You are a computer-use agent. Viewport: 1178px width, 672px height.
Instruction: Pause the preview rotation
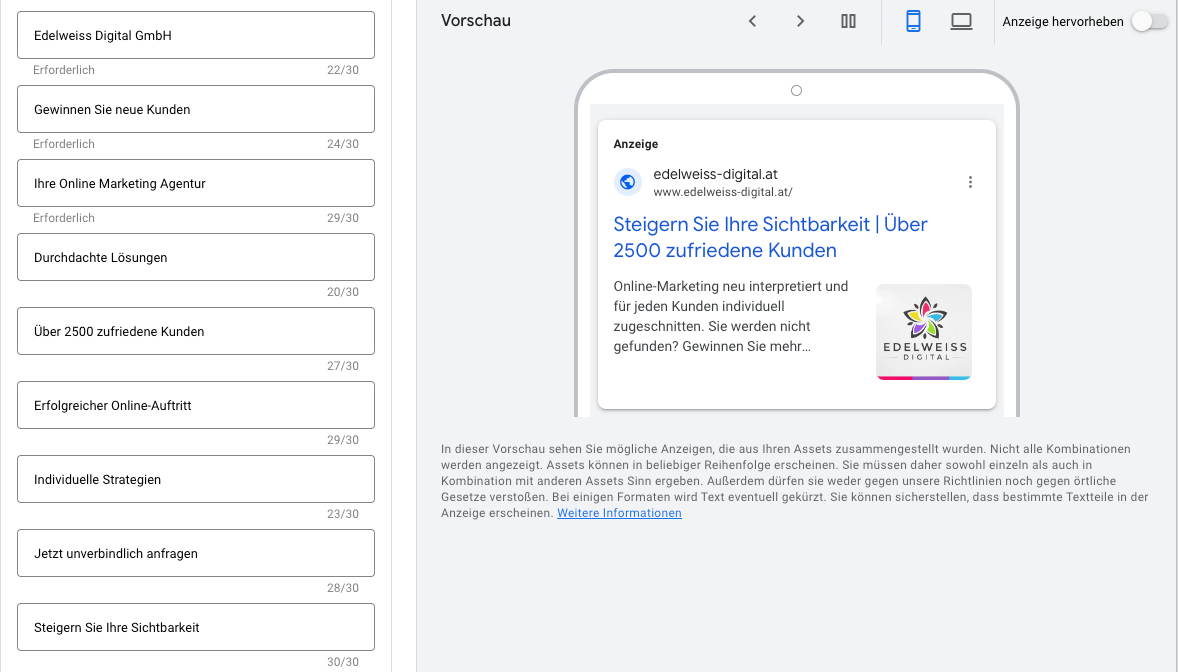click(x=848, y=21)
